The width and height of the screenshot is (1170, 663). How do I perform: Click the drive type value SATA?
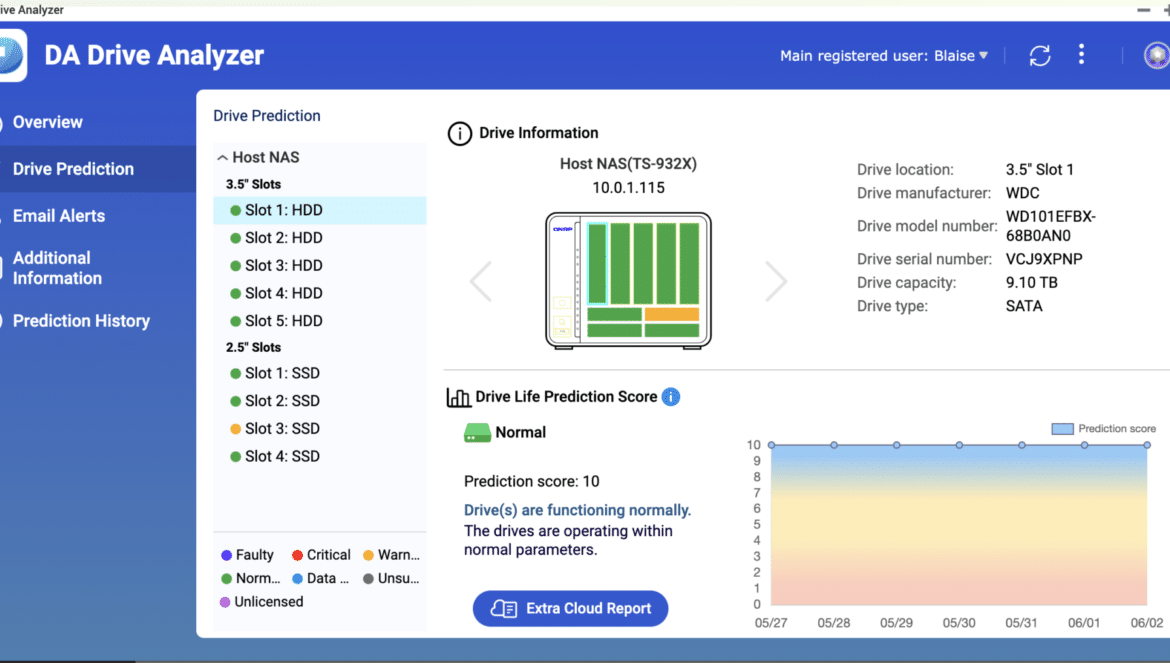coord(1024,307)
